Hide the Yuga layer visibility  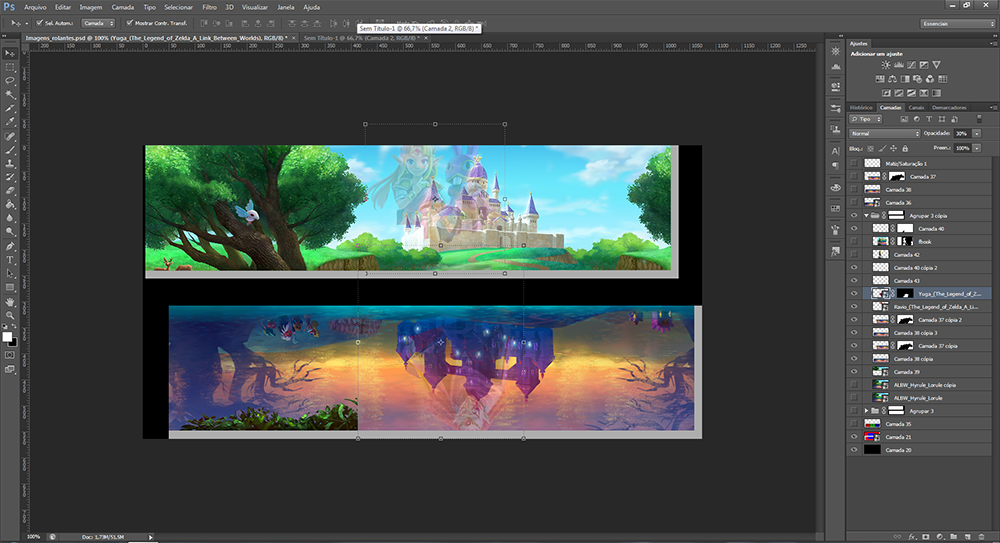click(x=854, y=294)
